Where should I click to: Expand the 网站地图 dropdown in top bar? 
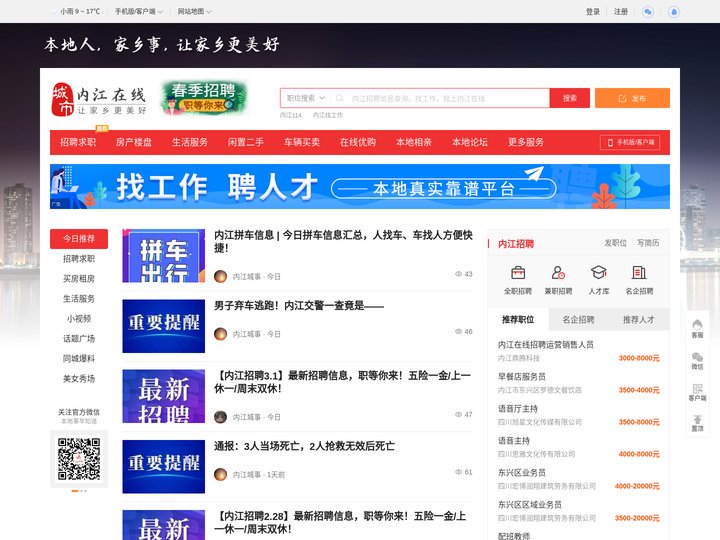(194, 11)
